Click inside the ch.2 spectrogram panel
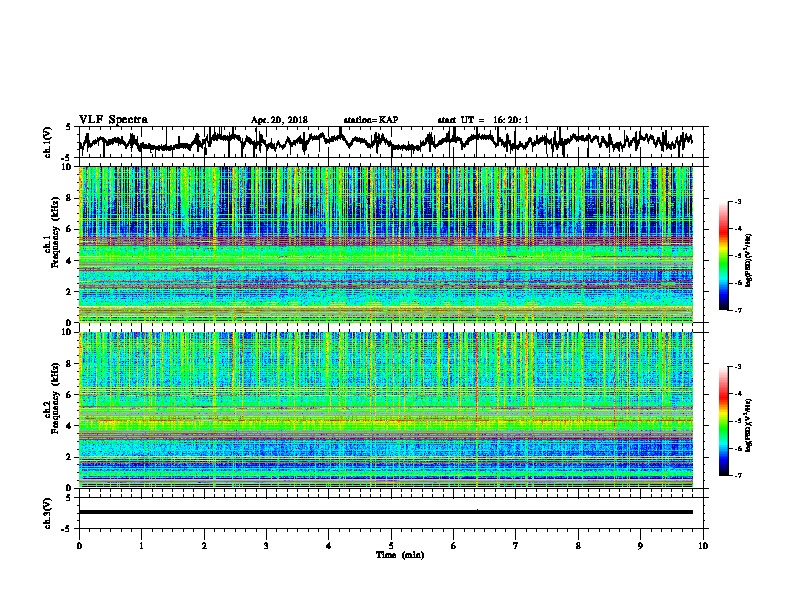Image resolution: width=792 pixels, height=612 pixels. point(386,410)
